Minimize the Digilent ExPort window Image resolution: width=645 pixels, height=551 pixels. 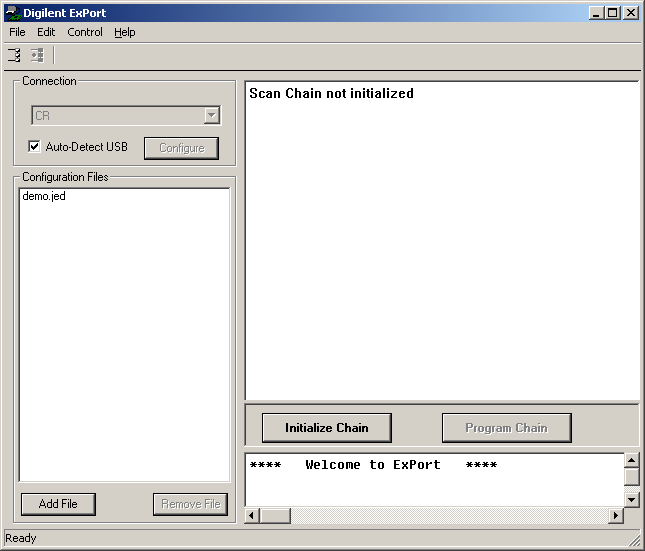coord(595,13)
